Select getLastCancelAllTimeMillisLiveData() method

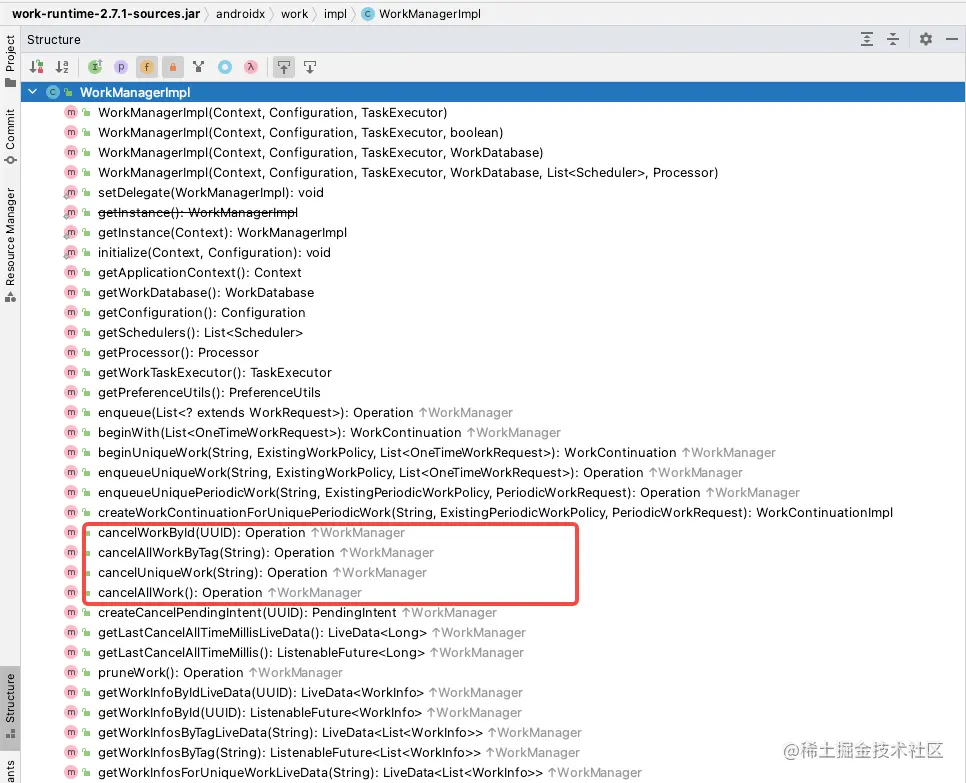(311, 633)
